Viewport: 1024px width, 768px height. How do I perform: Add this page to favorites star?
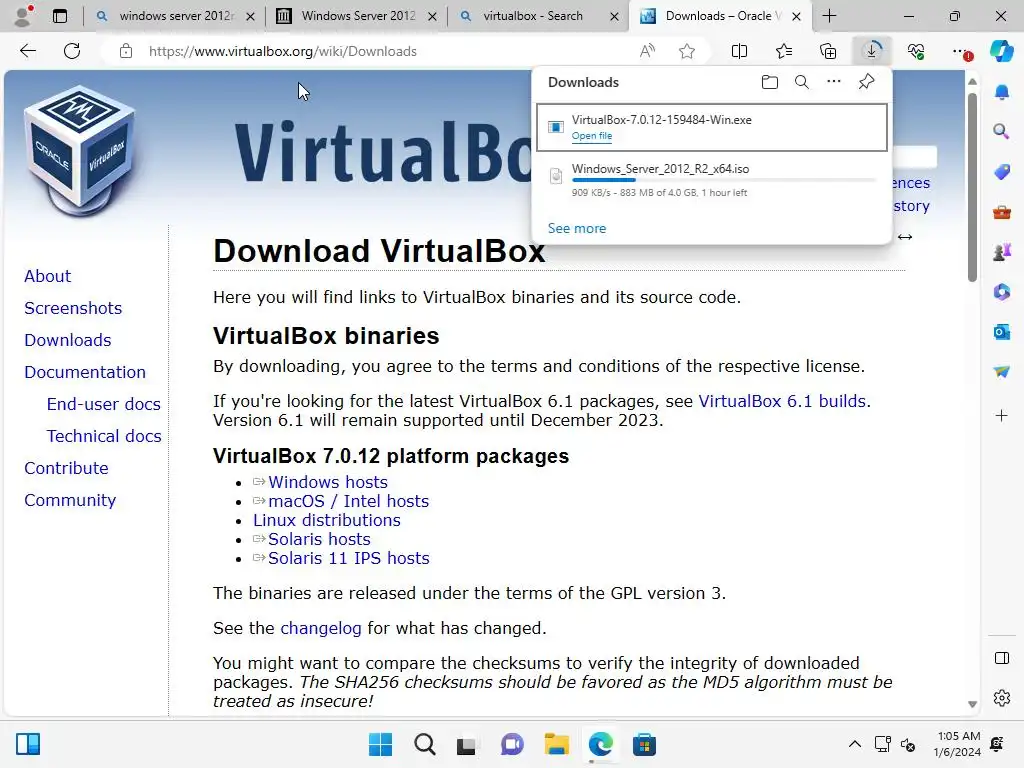tap(686, 51)
